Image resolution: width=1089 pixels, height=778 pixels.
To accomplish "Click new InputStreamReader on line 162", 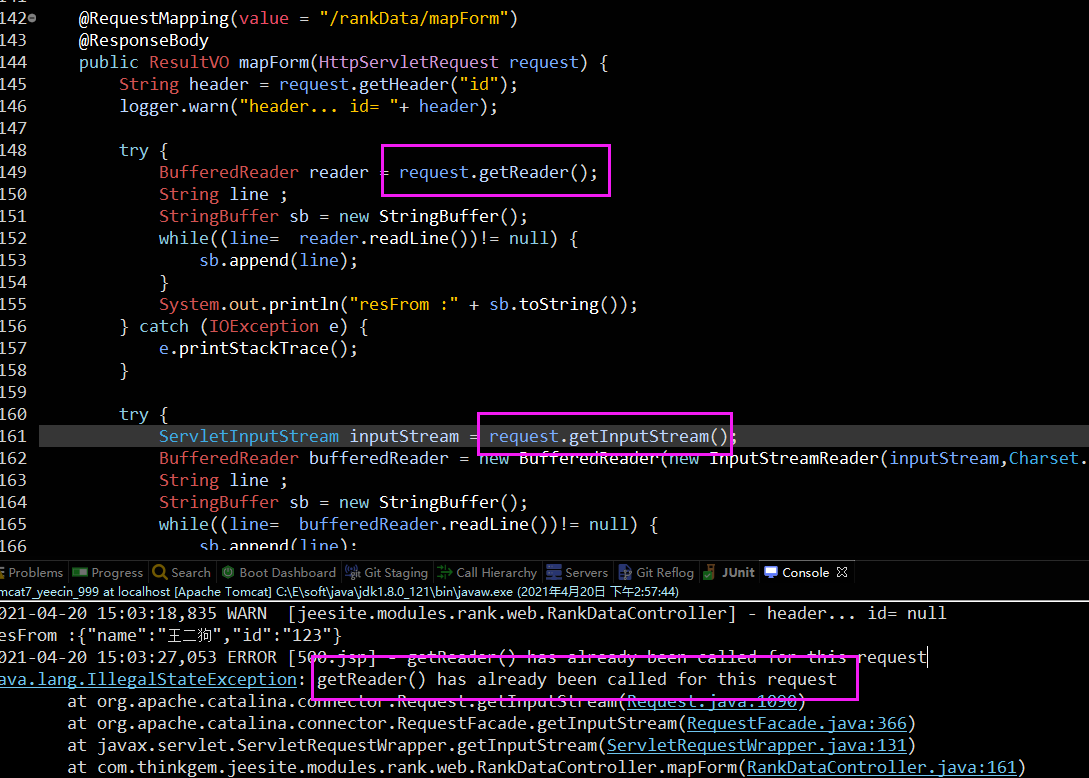I will coord(774,458).
